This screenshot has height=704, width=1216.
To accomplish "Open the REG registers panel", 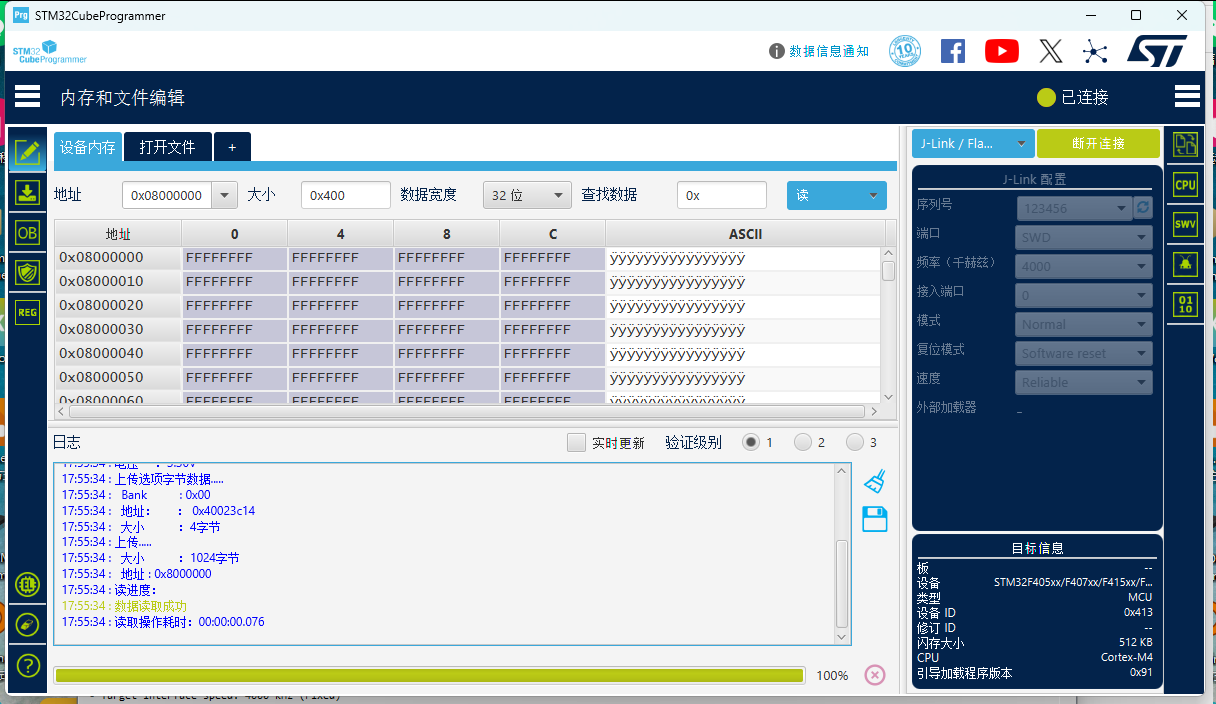I will 28,312.
